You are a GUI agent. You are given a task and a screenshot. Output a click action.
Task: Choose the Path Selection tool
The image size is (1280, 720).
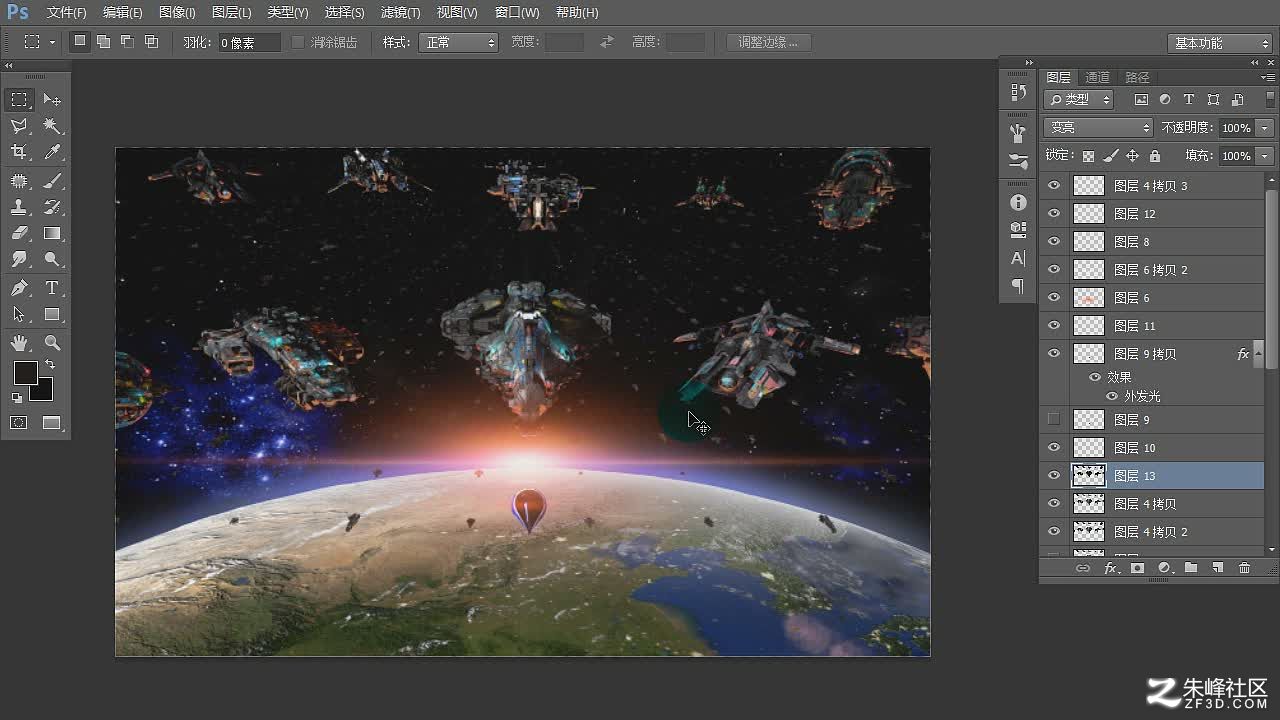(19, 314)
